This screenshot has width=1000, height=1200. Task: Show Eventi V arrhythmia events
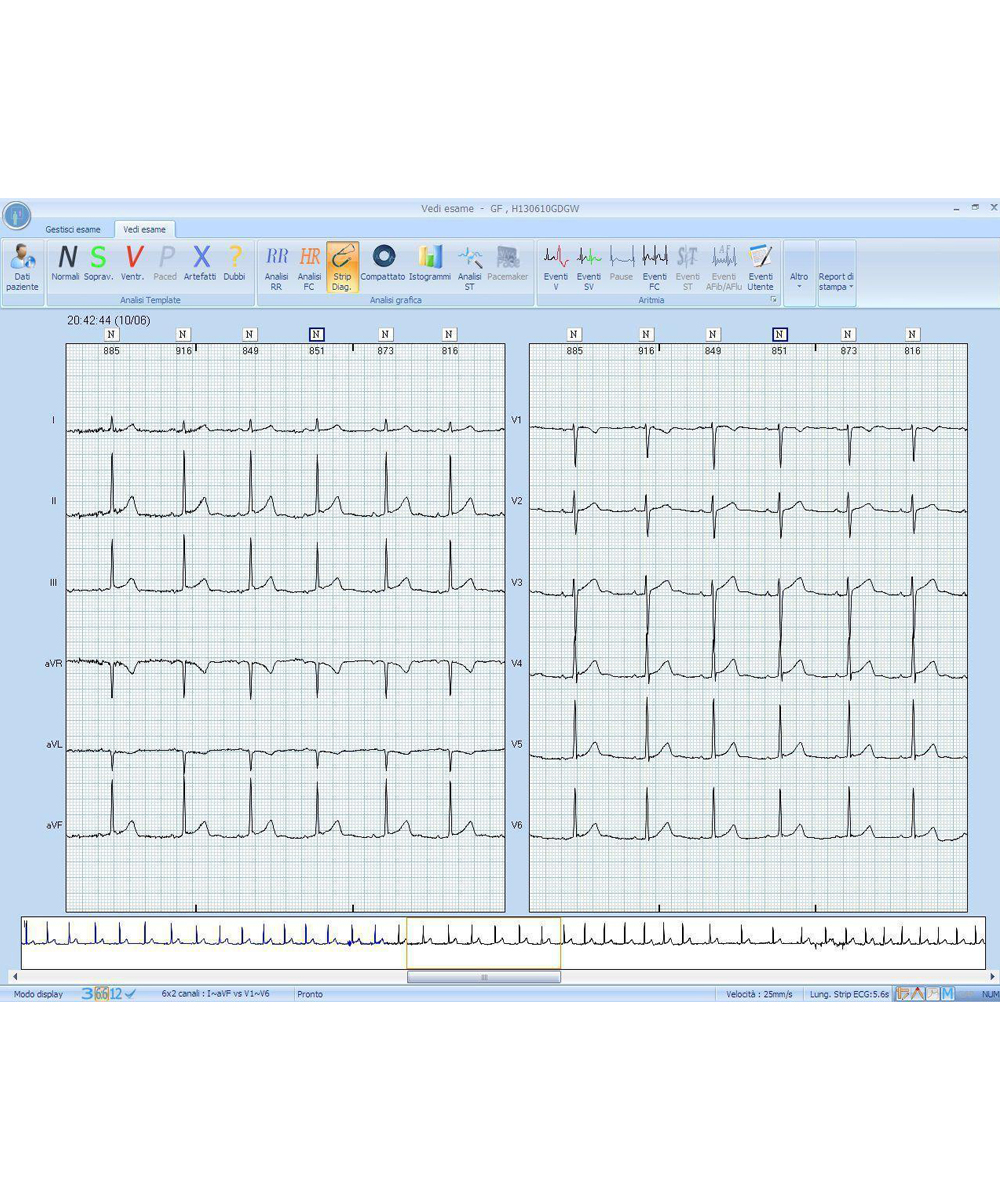pos(557,265)
